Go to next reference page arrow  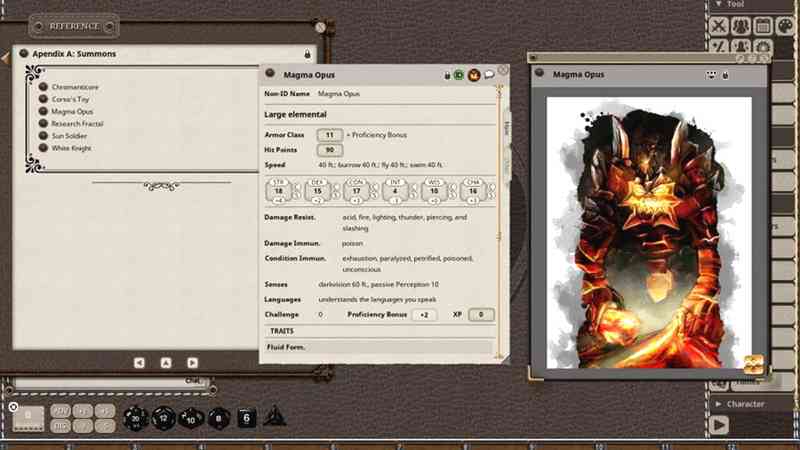(x=192, y=362)
